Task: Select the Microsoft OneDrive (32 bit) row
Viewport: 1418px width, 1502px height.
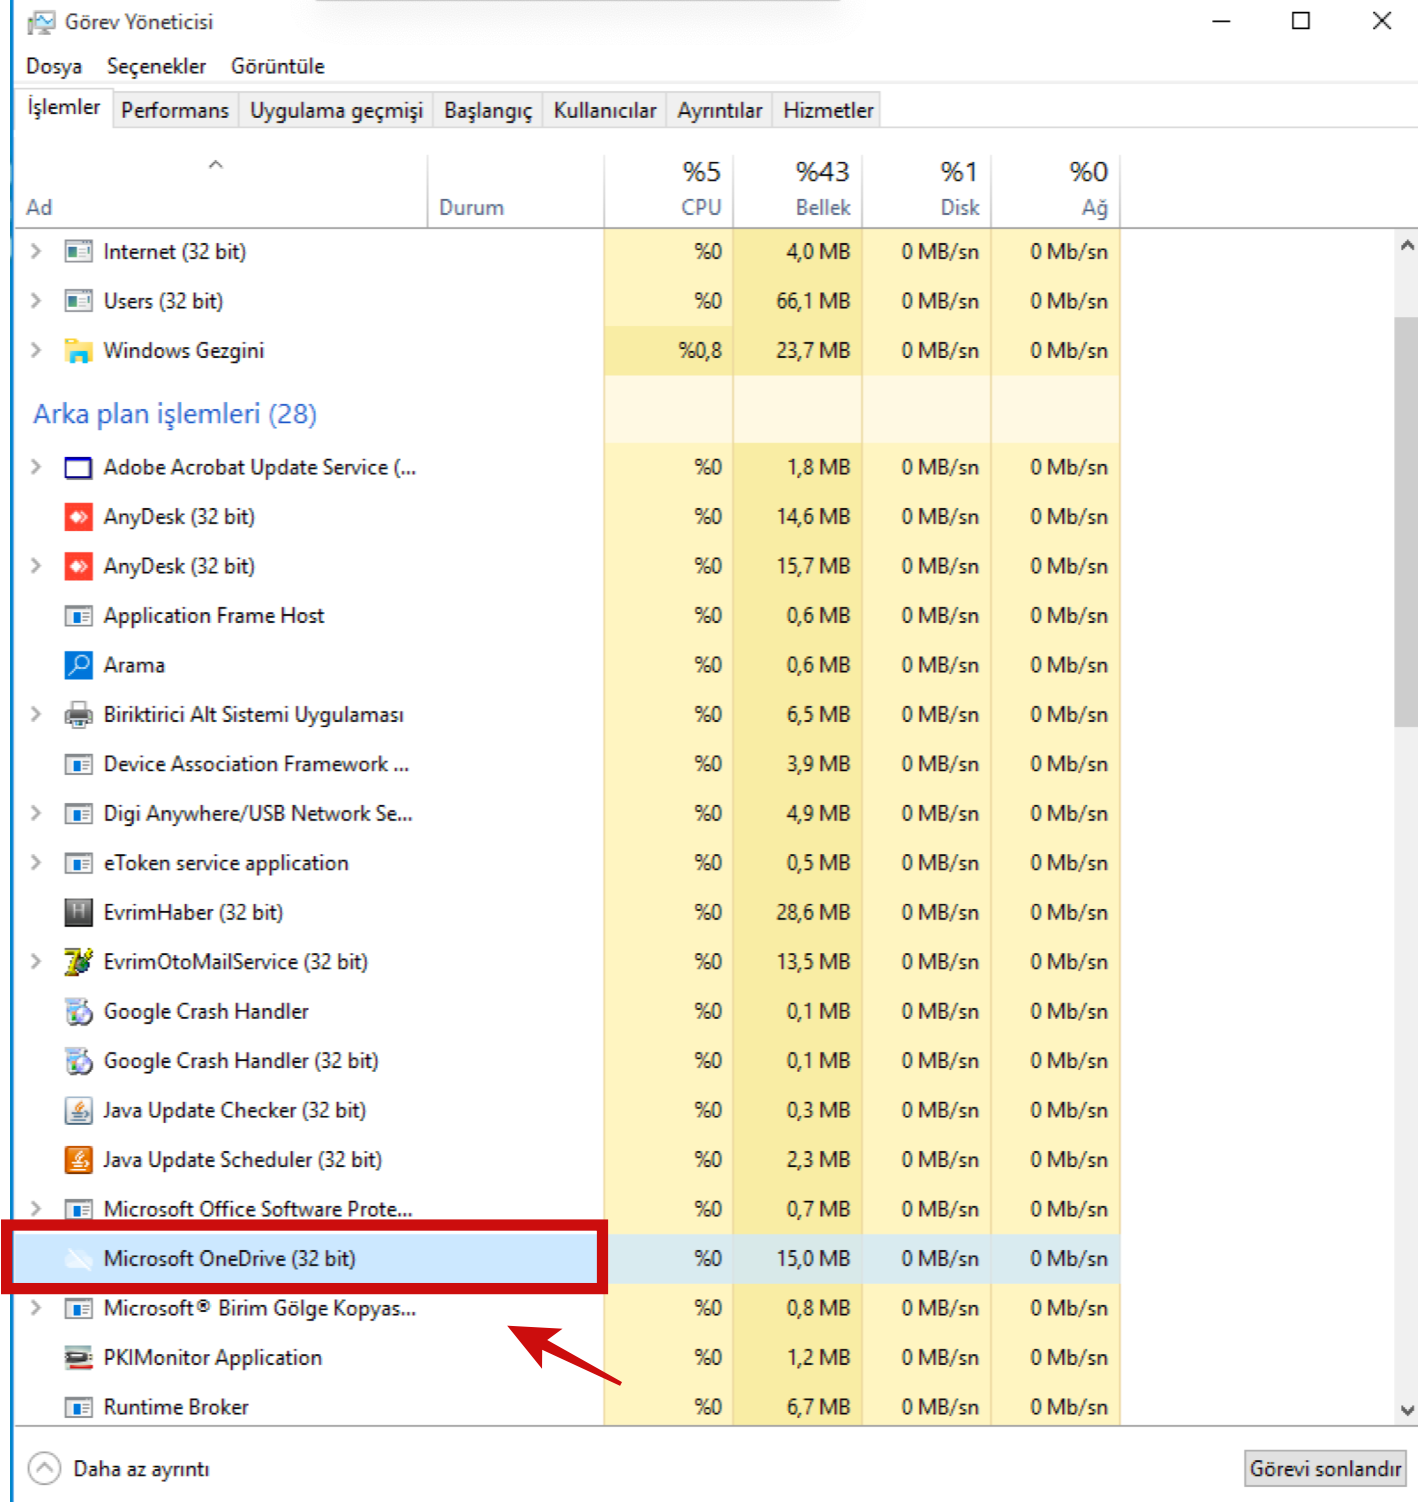Action: click(x=567, y=1259)
